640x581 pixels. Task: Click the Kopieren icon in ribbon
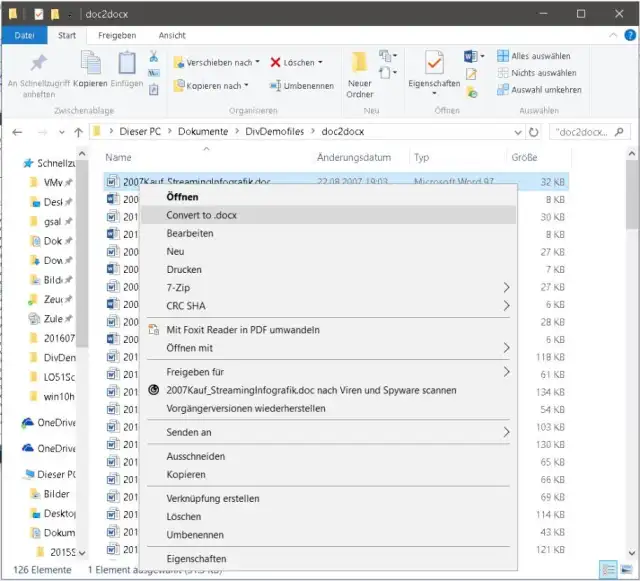coord(91,65)
